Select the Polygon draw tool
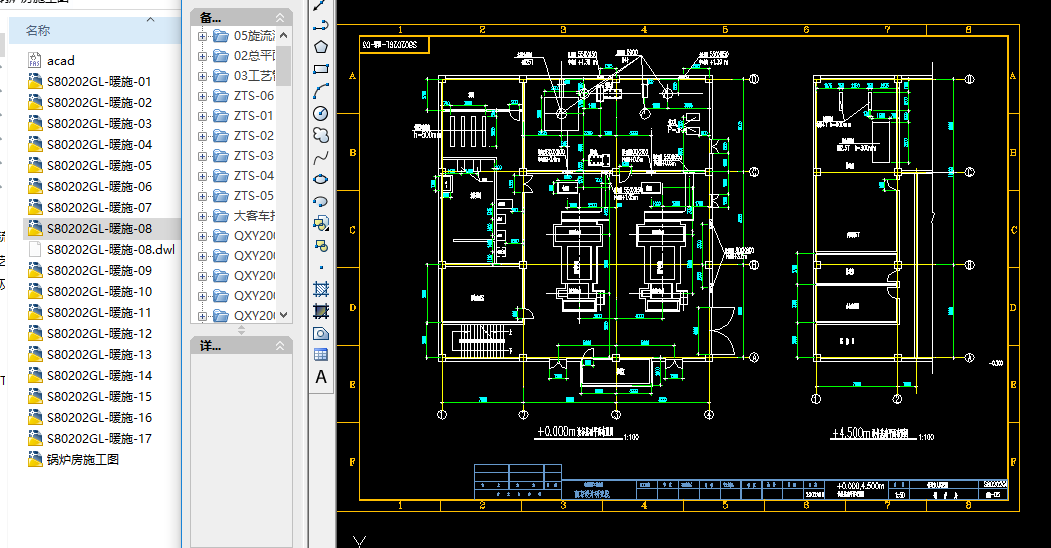The width and height of the screenshot is (1051, 548). (x=321, y=47)
